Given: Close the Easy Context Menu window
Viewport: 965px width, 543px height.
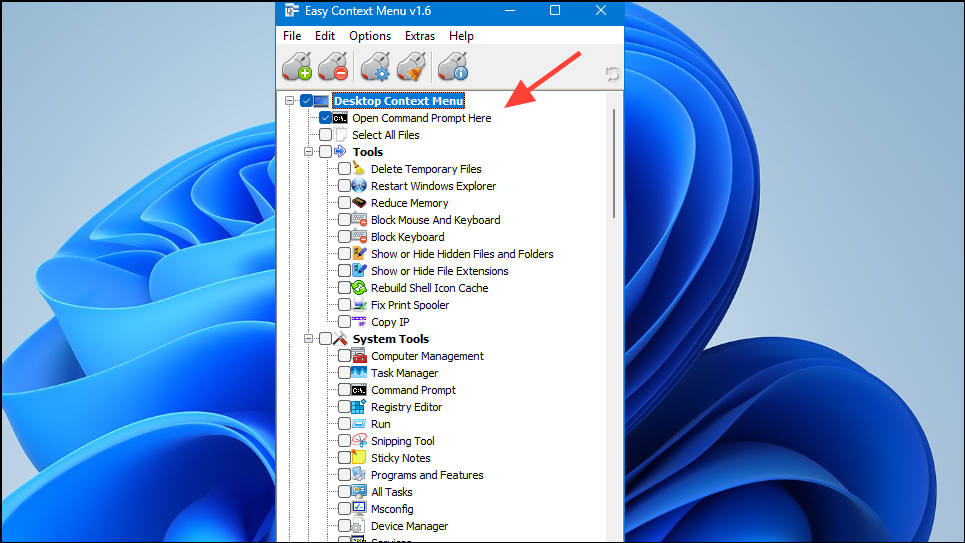Looking at the screenshot, I should (601, 10).
